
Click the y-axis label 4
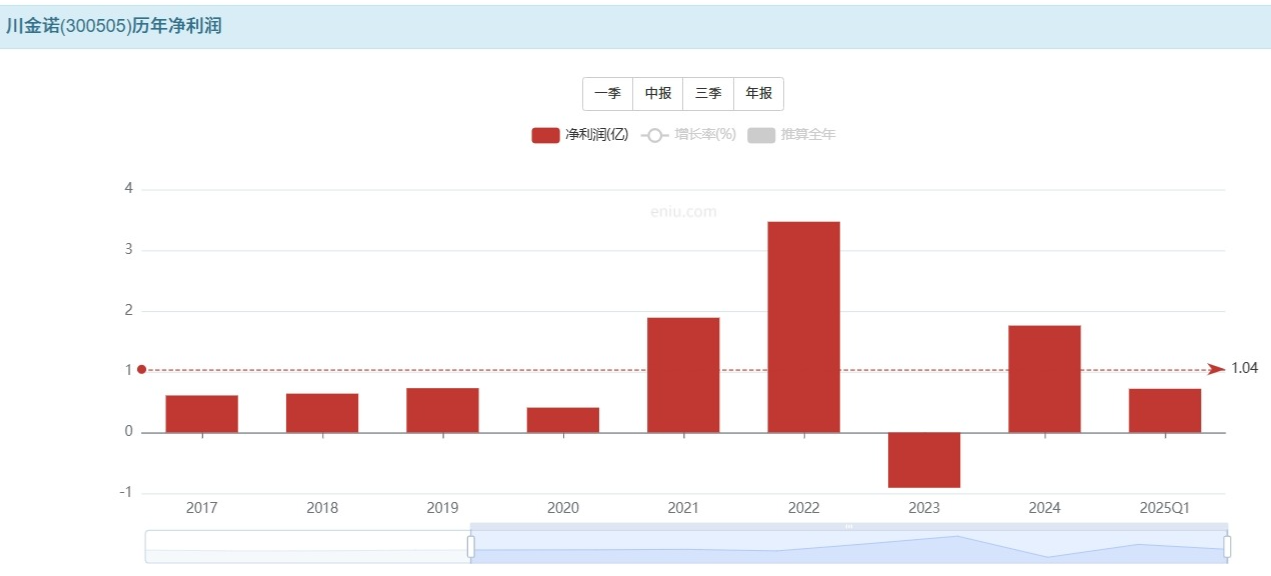click(x=129, y=189)
